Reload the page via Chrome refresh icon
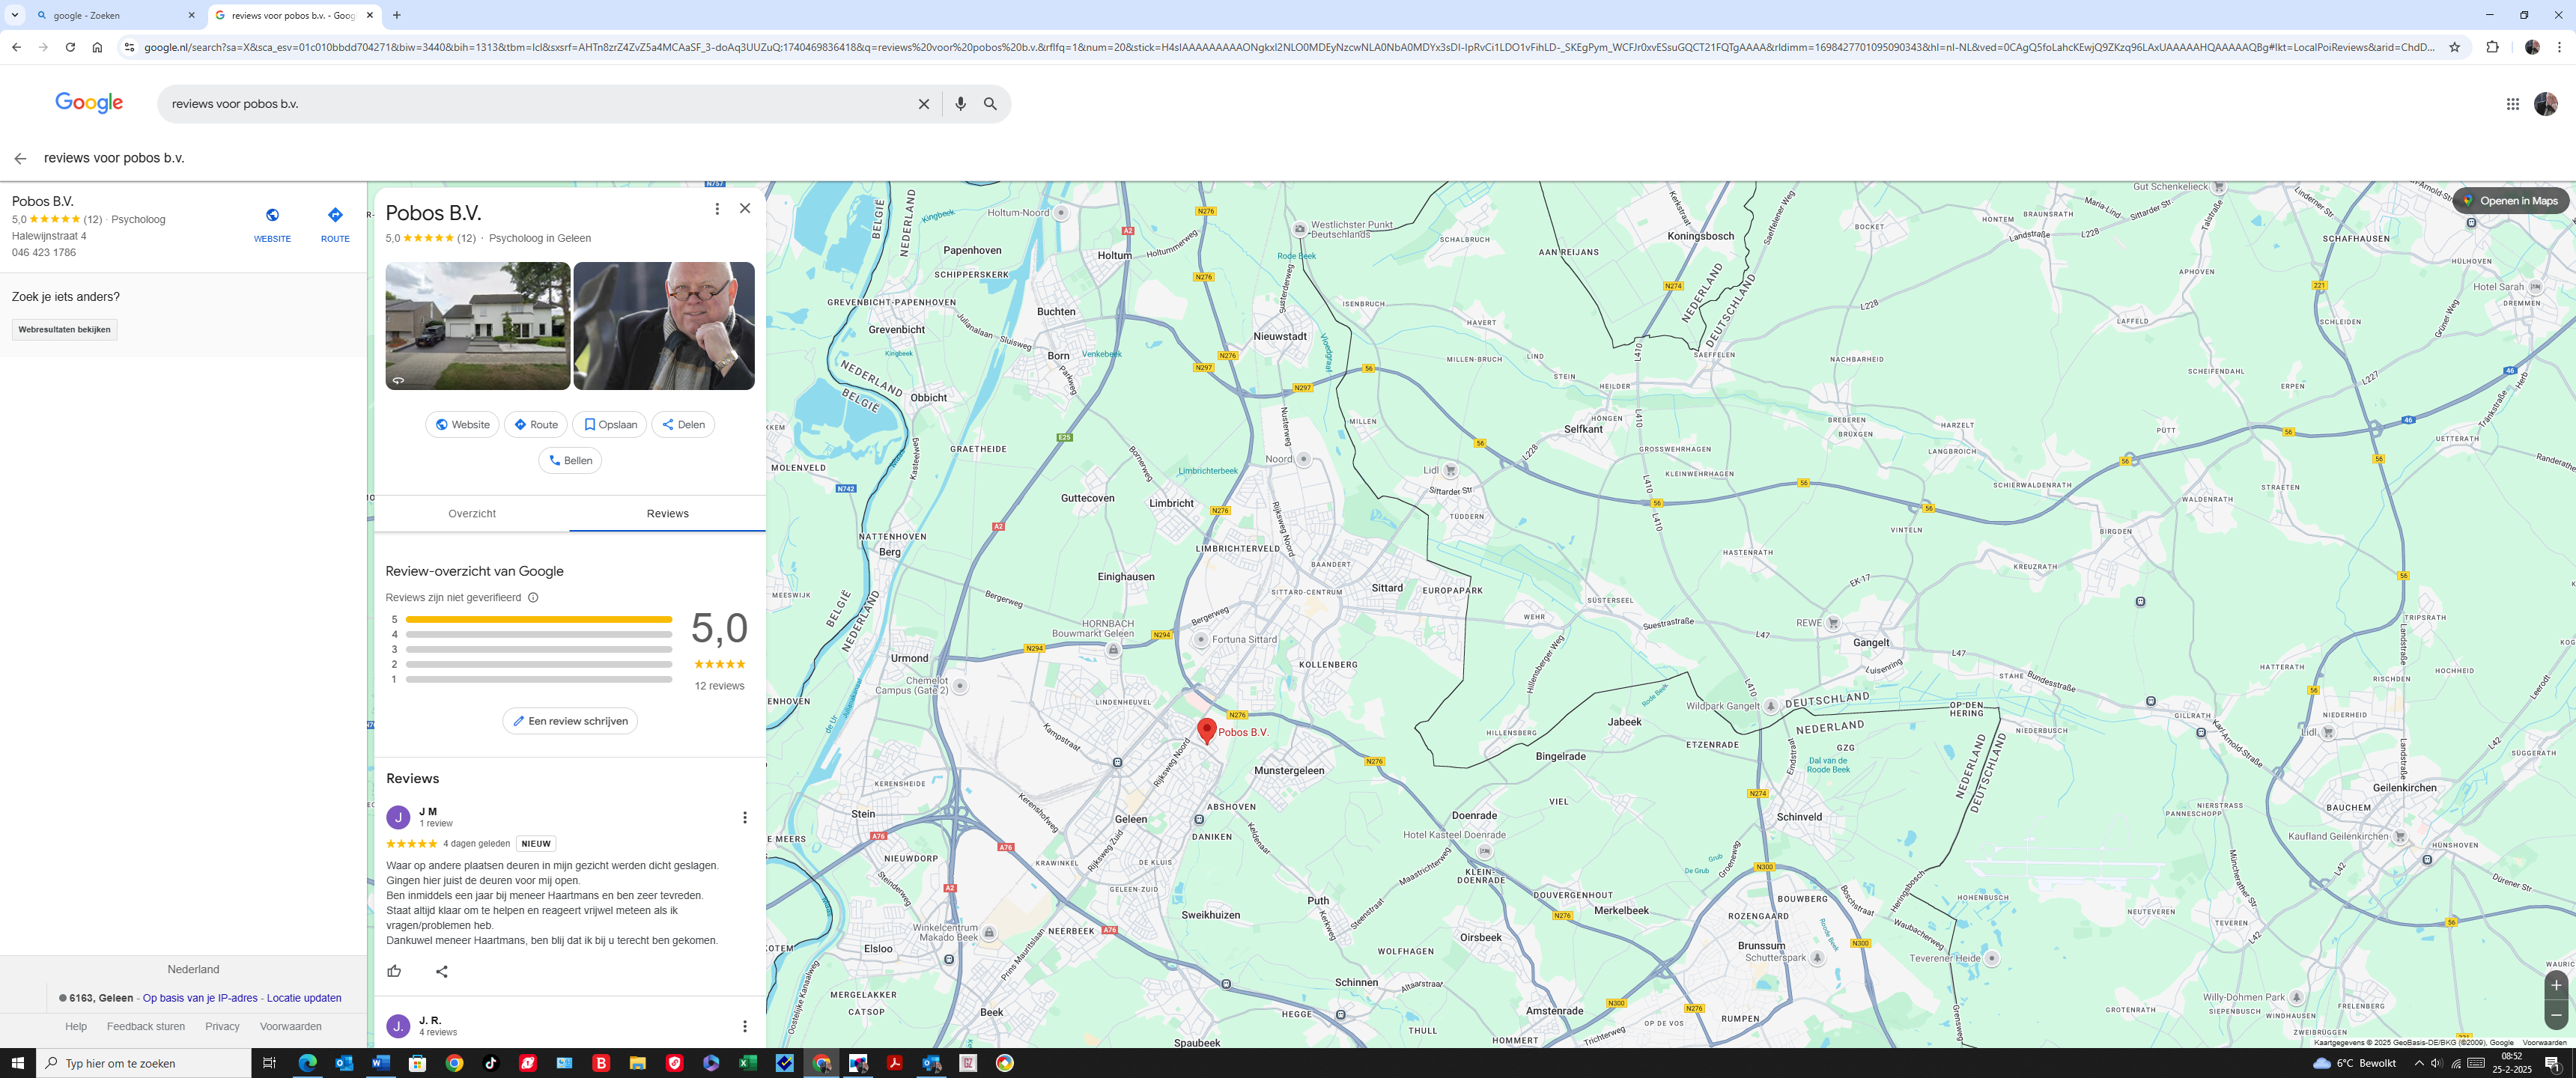The width and height of the screenshot is (2576, 1078). [70, 47]
